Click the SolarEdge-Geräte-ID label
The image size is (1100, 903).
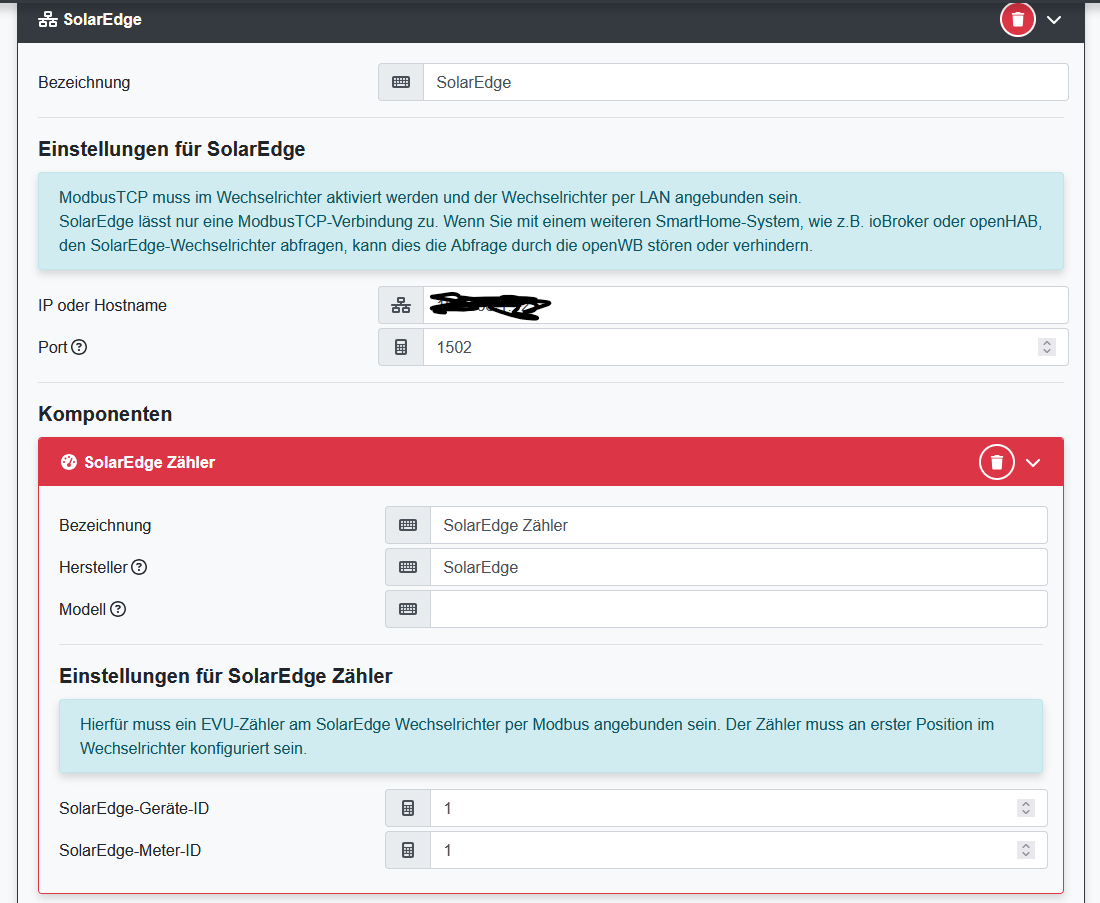[x=134, y=808]
